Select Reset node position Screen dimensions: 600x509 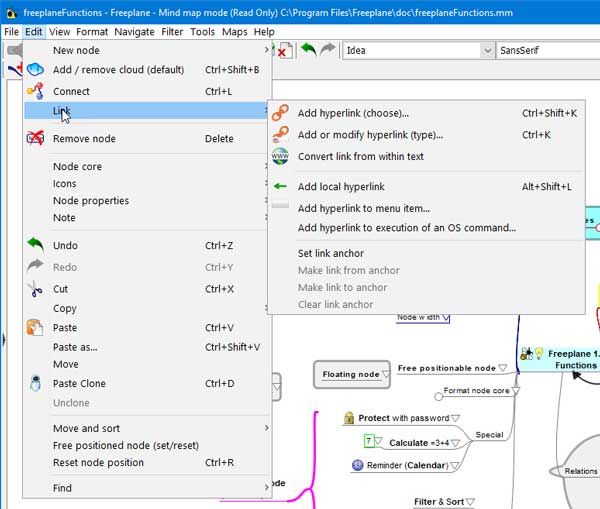(x=147, y=462)
